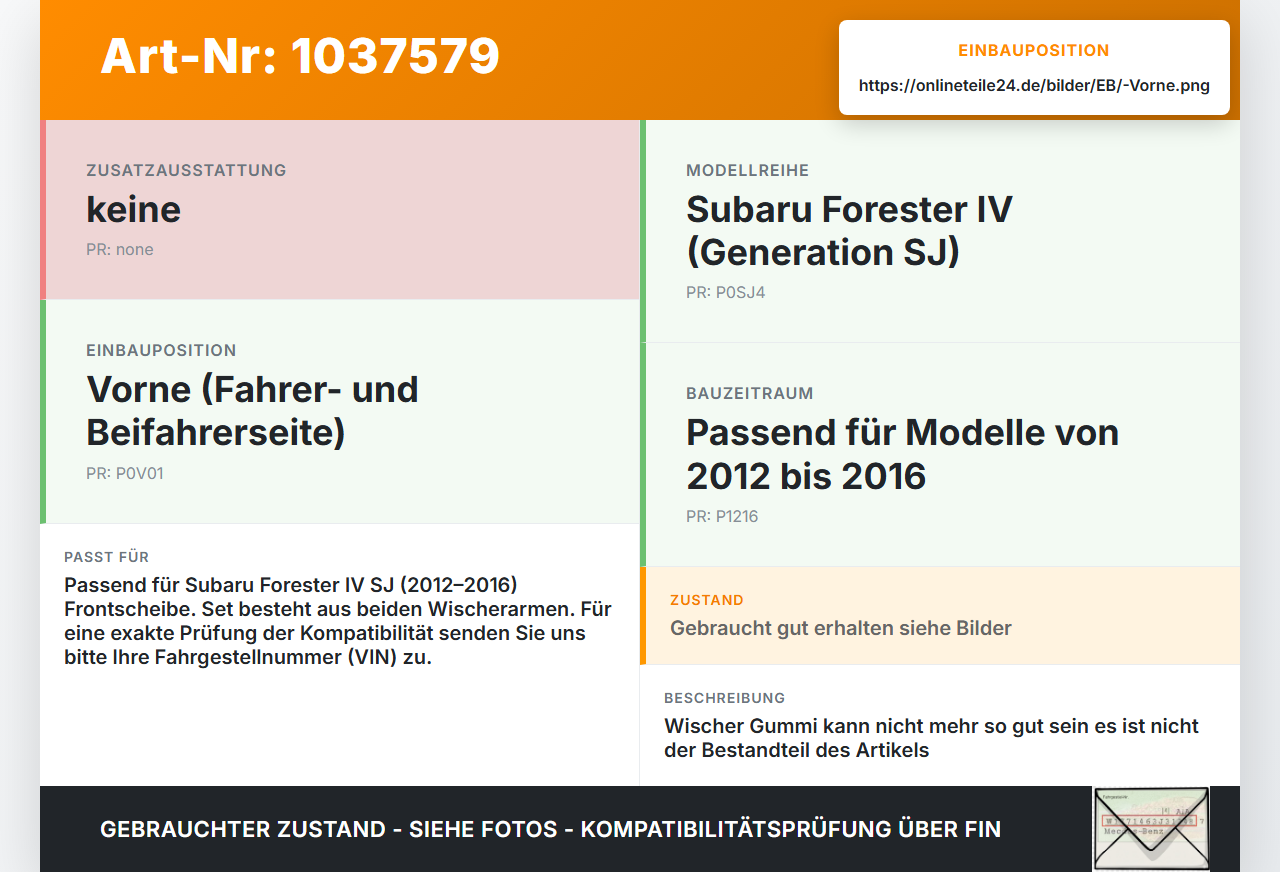
Task: Open the envelope VIN thumbnail image
Action: (1151, 829)
